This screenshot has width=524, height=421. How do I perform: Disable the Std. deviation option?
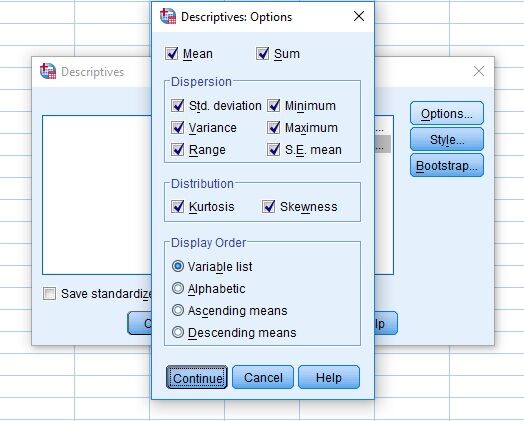(177, 106)
